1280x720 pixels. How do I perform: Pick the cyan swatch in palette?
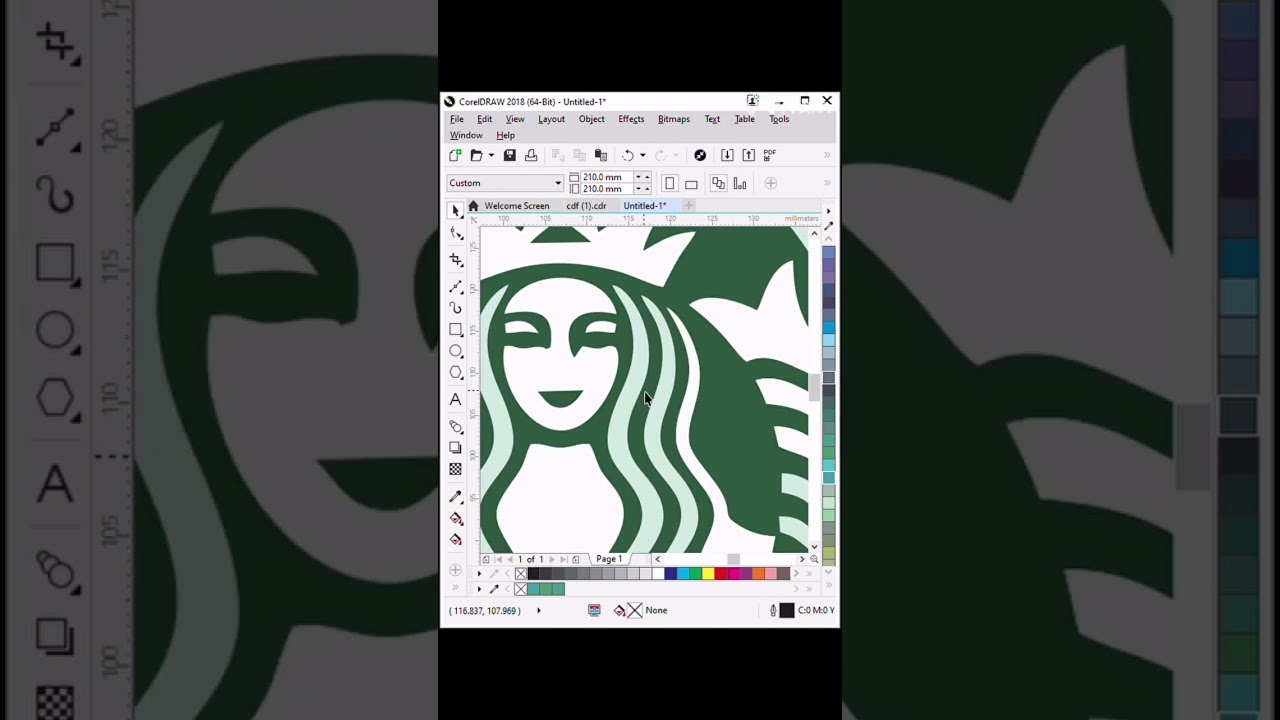tap(683, 574)
